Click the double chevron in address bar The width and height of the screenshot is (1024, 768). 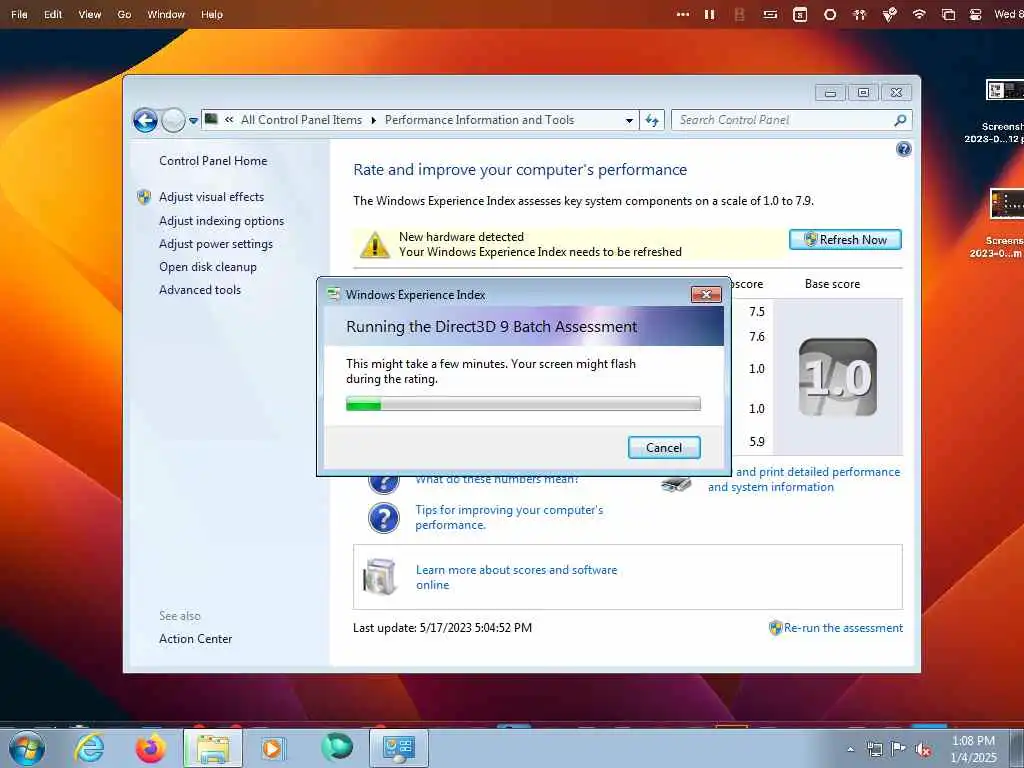point(229,120)
